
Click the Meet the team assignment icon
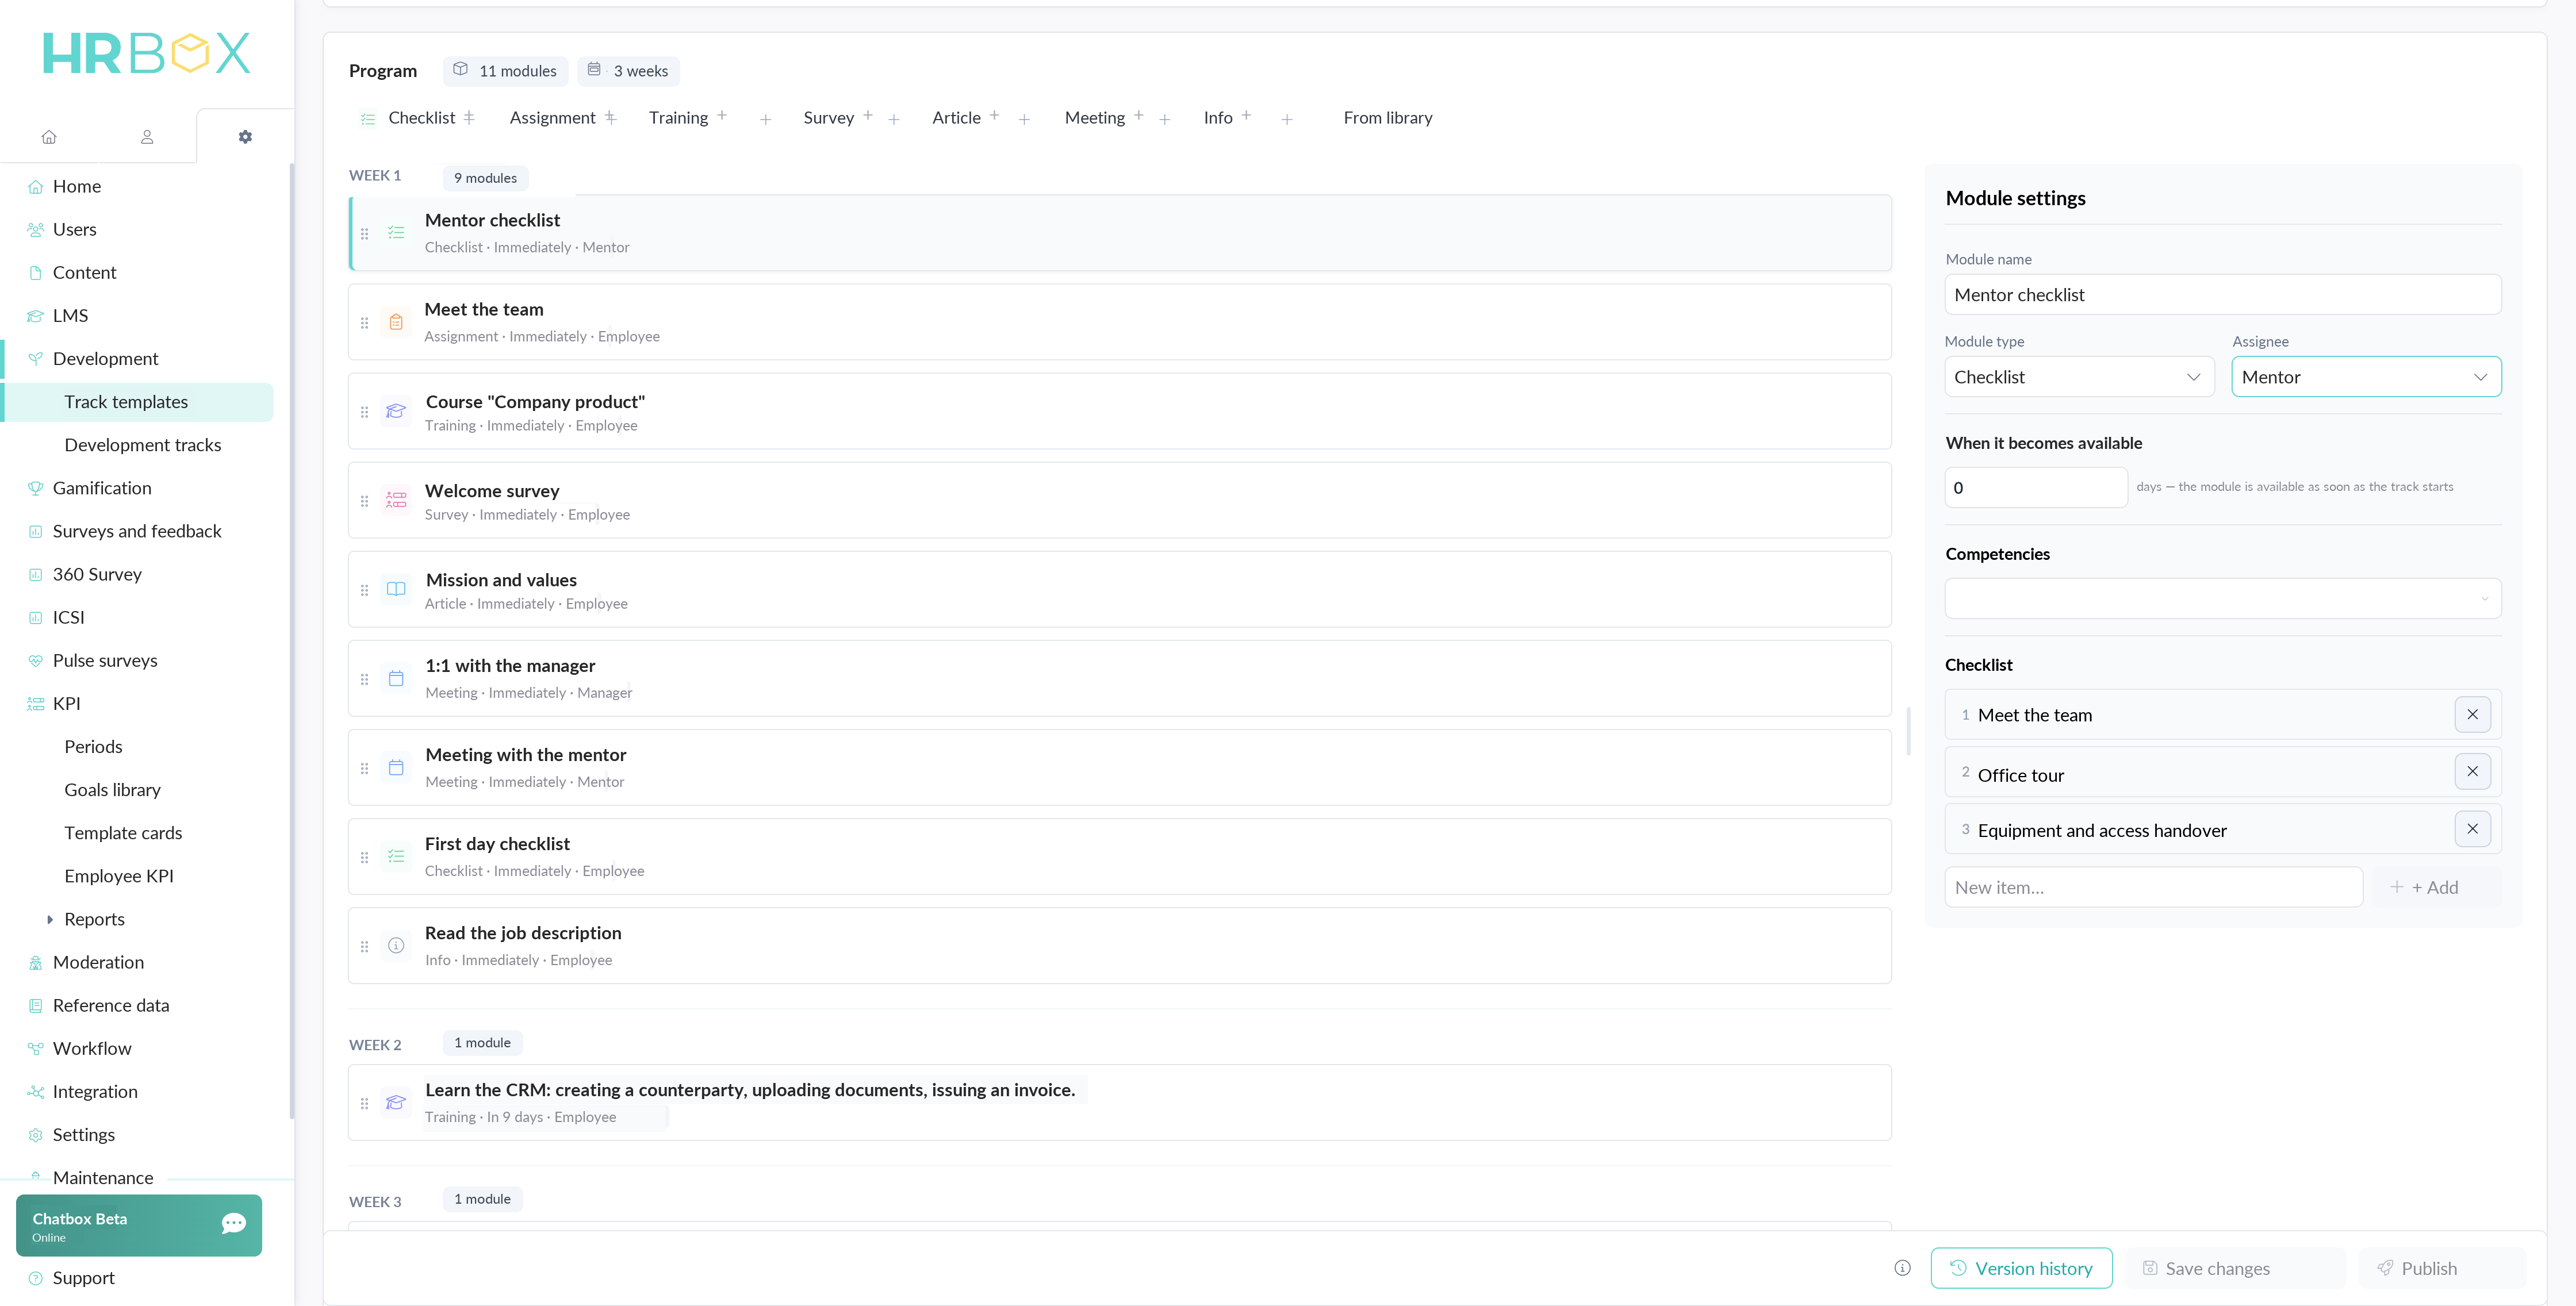coord(396,322)
